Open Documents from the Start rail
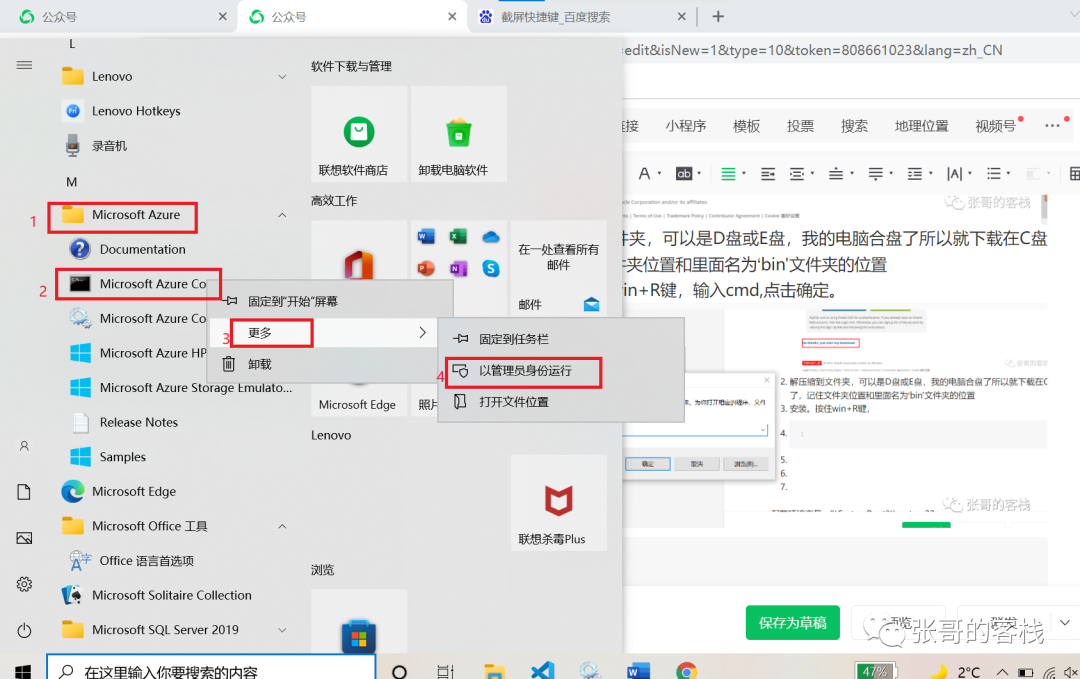Screen dimensions: 1080x679 [x=24, y=492]
